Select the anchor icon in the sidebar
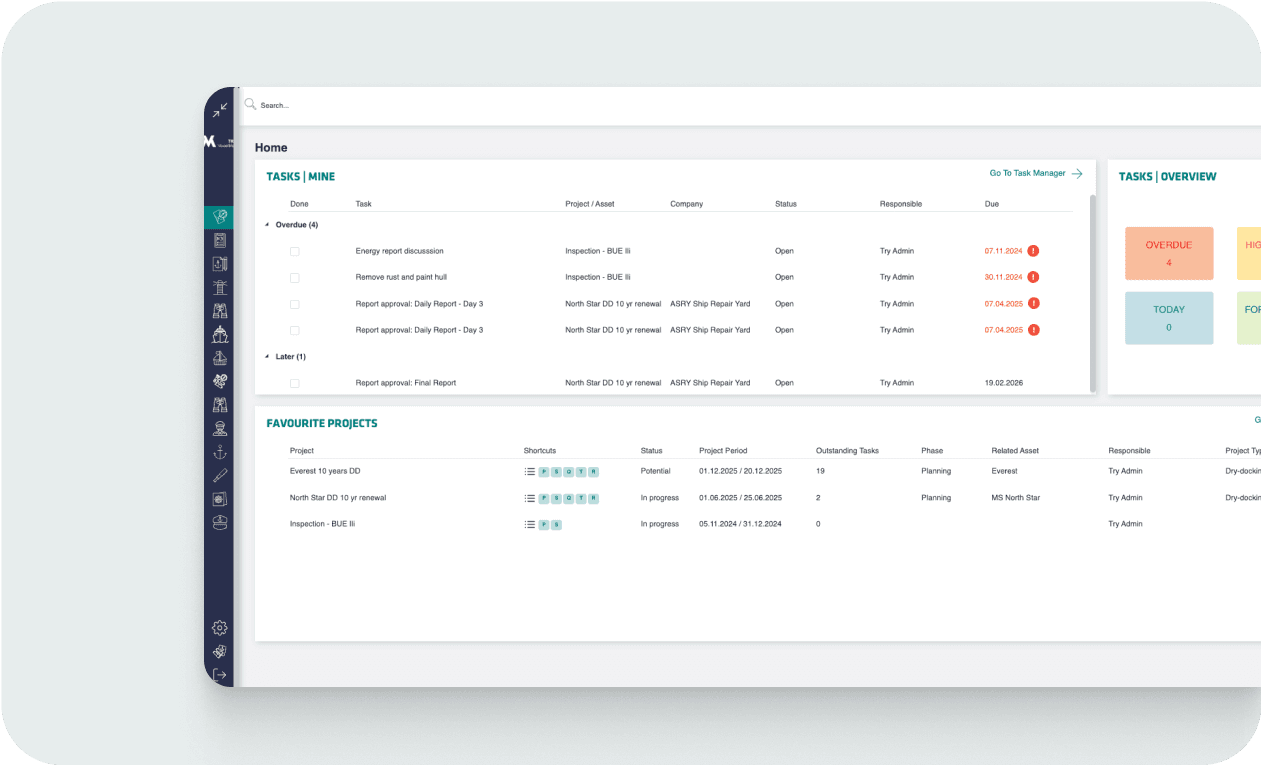This screenshot has width=1261, height=765. click(219, 451)
